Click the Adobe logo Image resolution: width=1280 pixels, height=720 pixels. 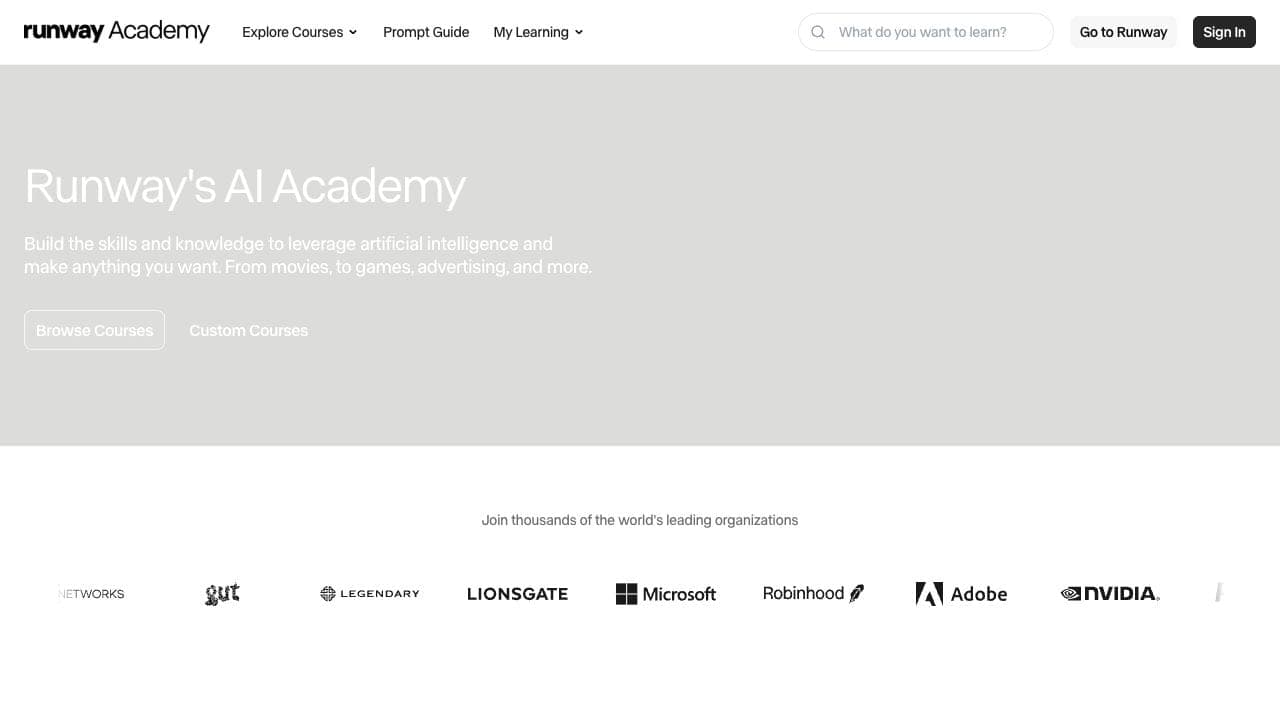tap(961, 594)
